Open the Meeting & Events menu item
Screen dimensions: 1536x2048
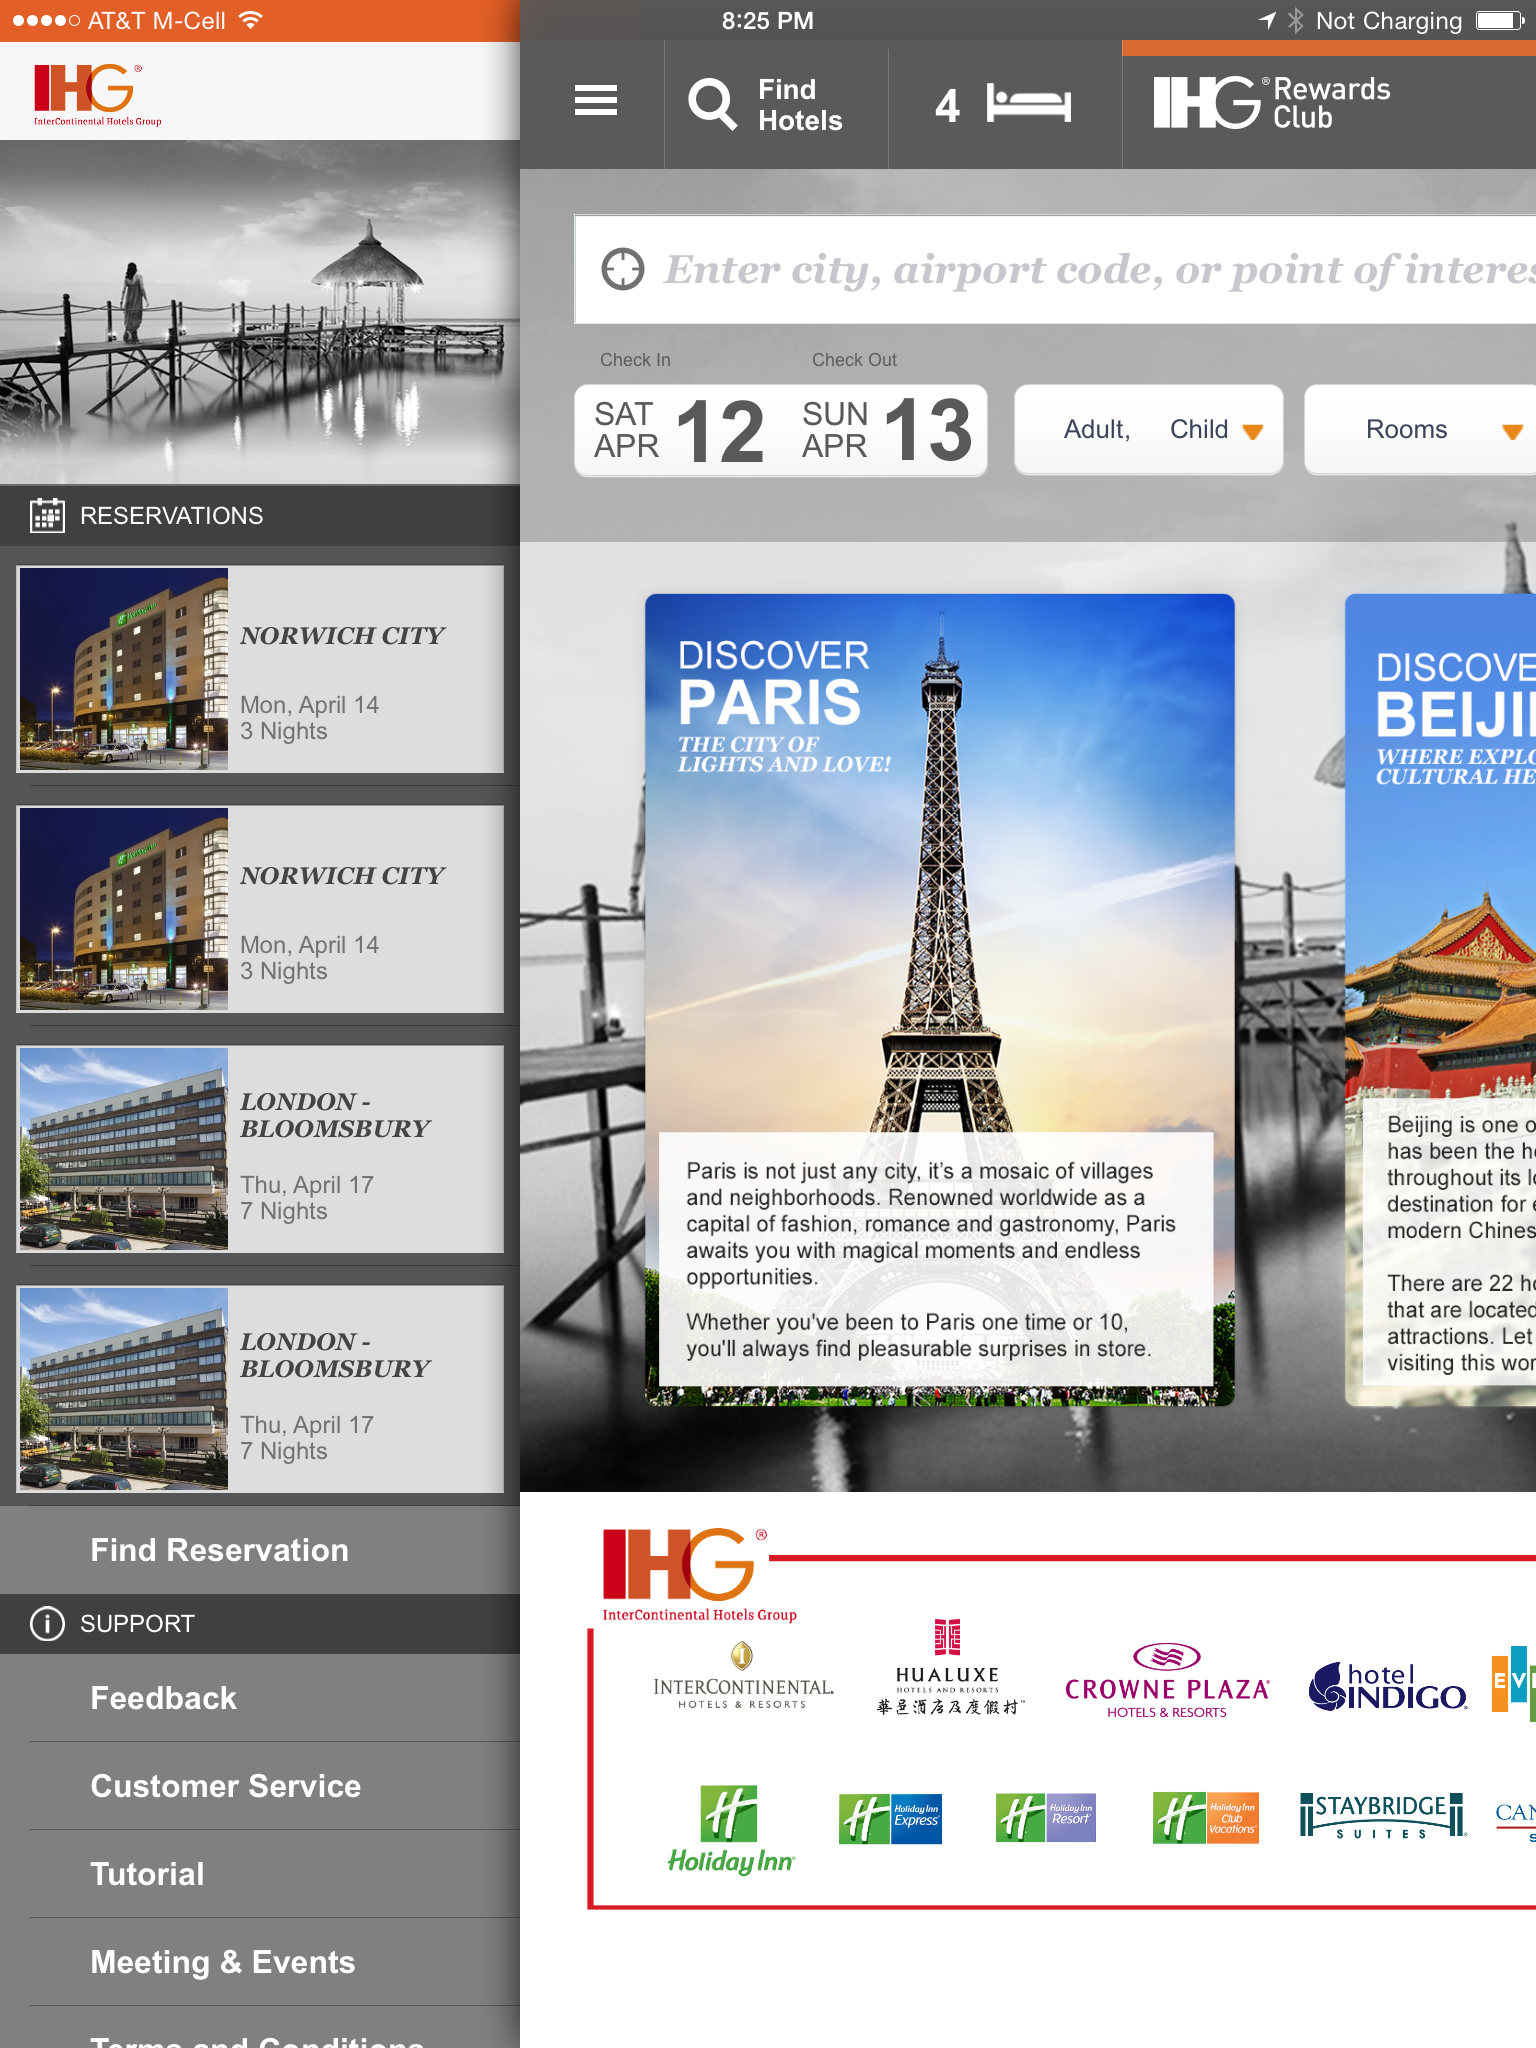[x=260, y=1962]
